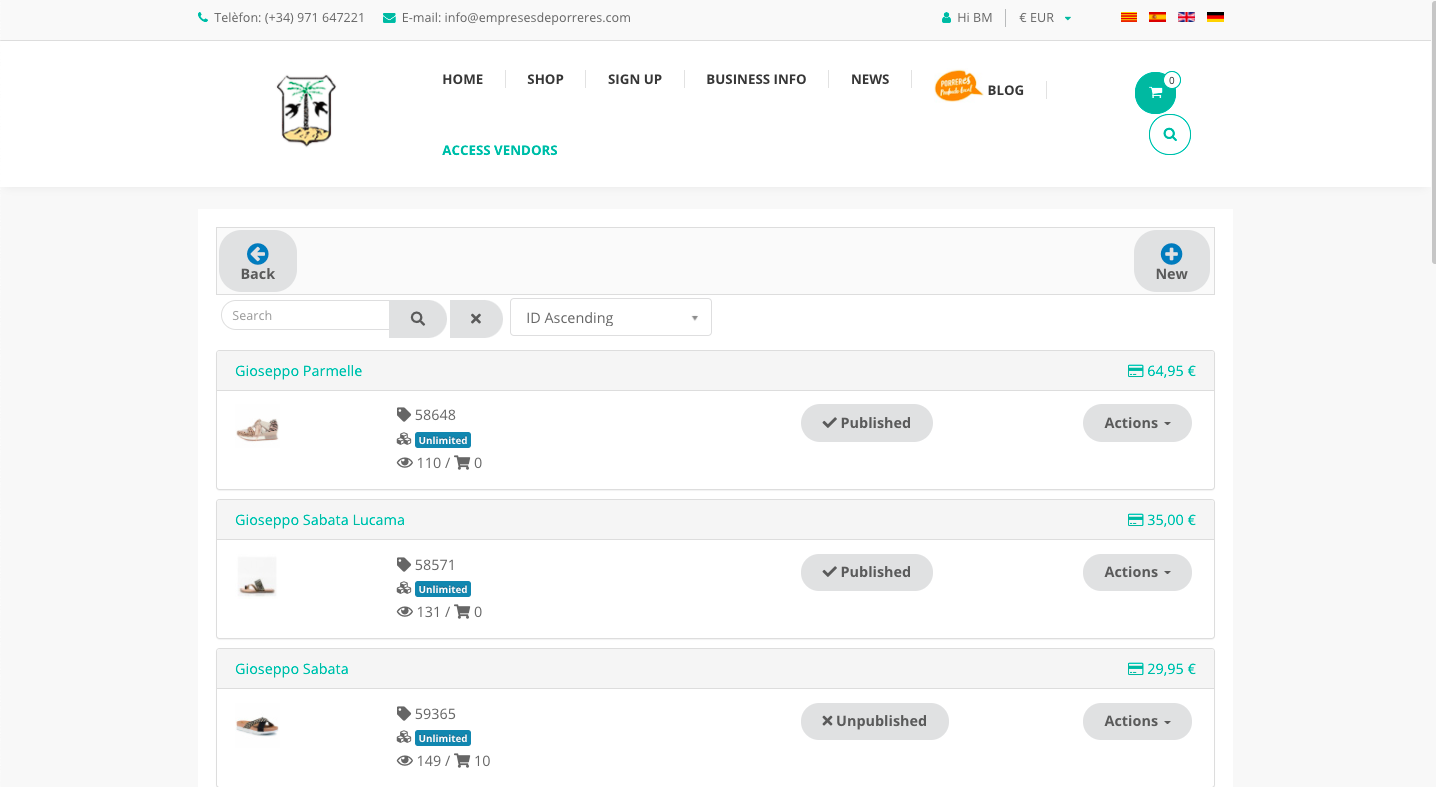Click the stock cubes icon for Gioseppo Parmelle
The width and height of the screenshot is (1436, 787).
[404, 439]
